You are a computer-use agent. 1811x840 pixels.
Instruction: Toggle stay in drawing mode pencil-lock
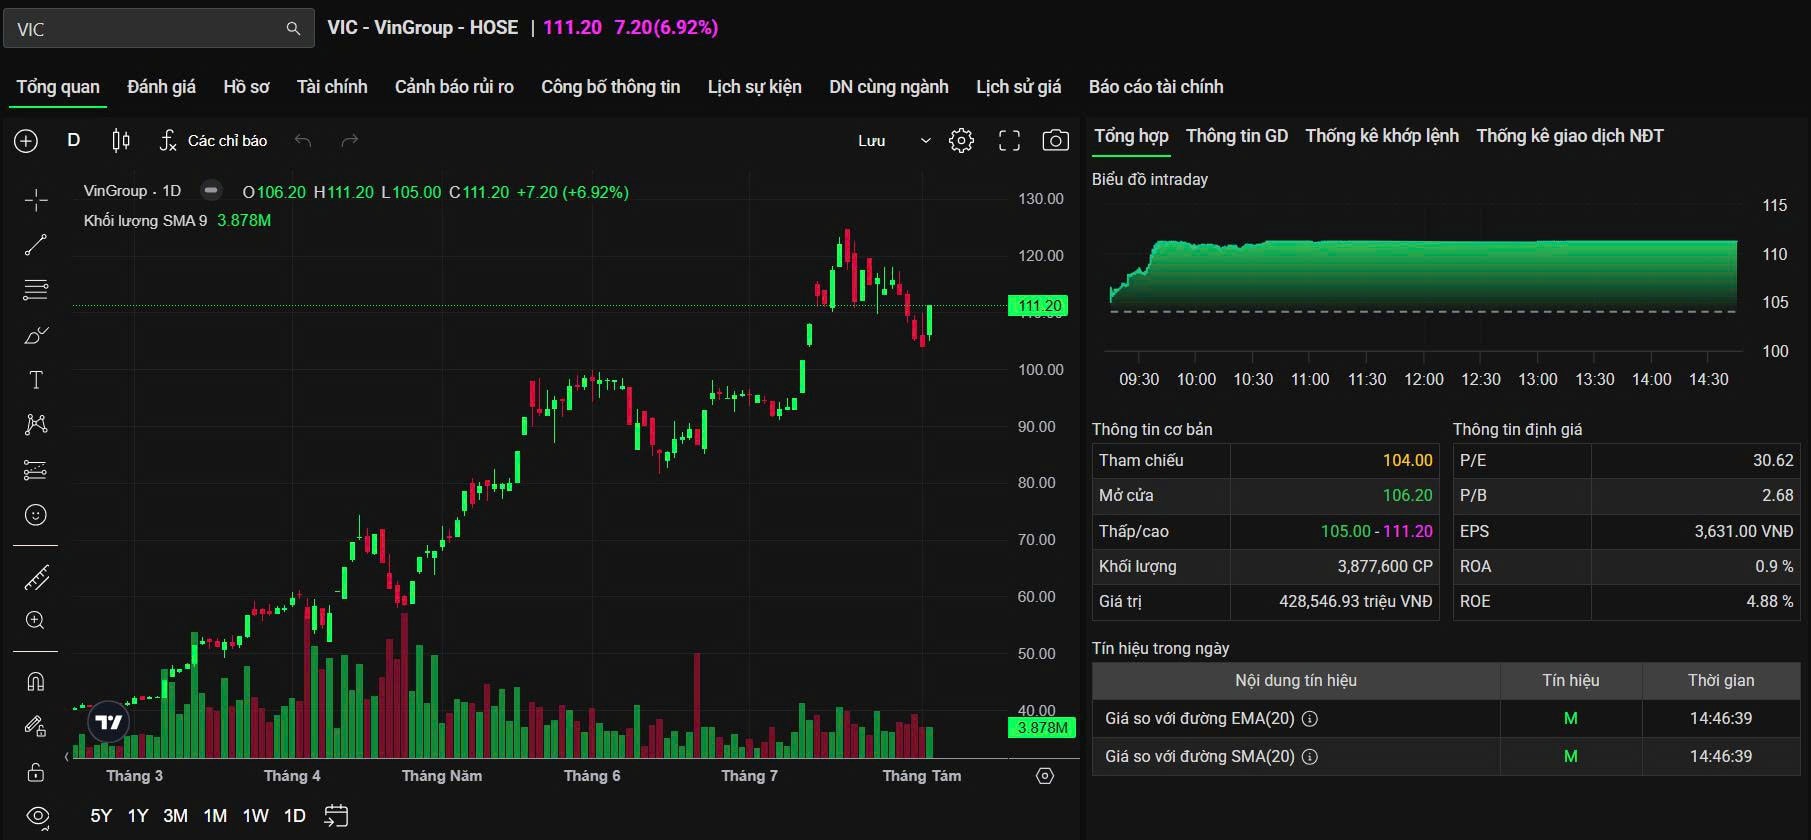tap(36, 726)
